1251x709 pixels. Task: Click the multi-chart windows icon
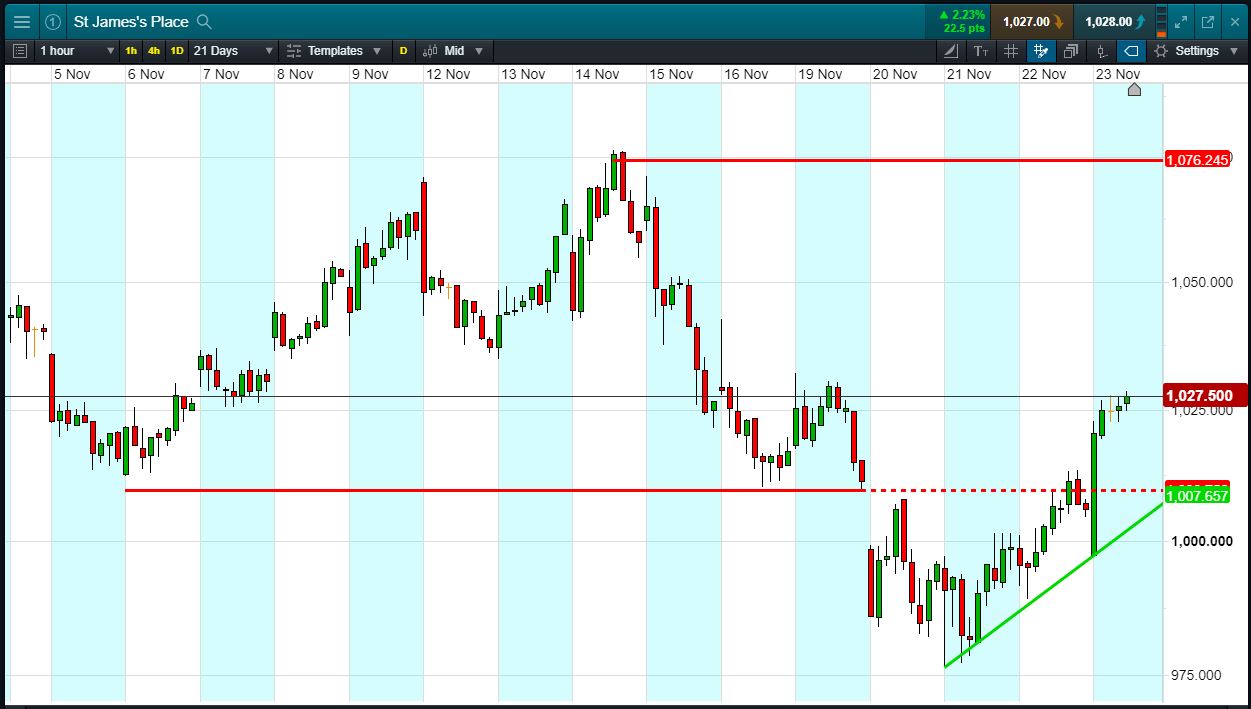pyautogui.click(x=1071, y=50)
